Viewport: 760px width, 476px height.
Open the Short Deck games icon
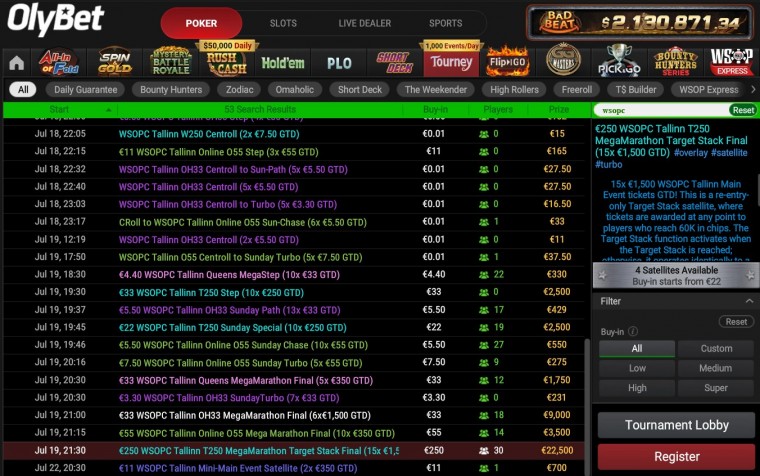click(x=395, y=63)
